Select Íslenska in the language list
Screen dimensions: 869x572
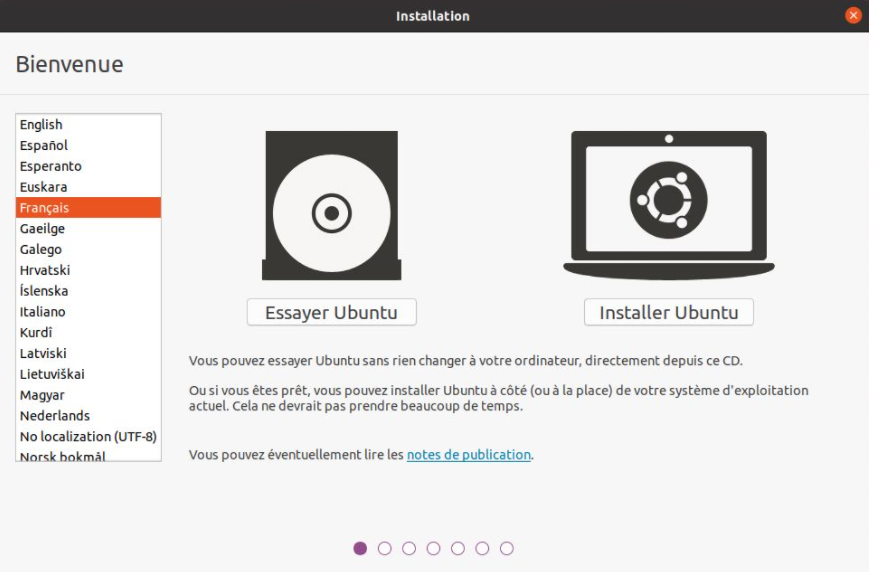point(88,290)
